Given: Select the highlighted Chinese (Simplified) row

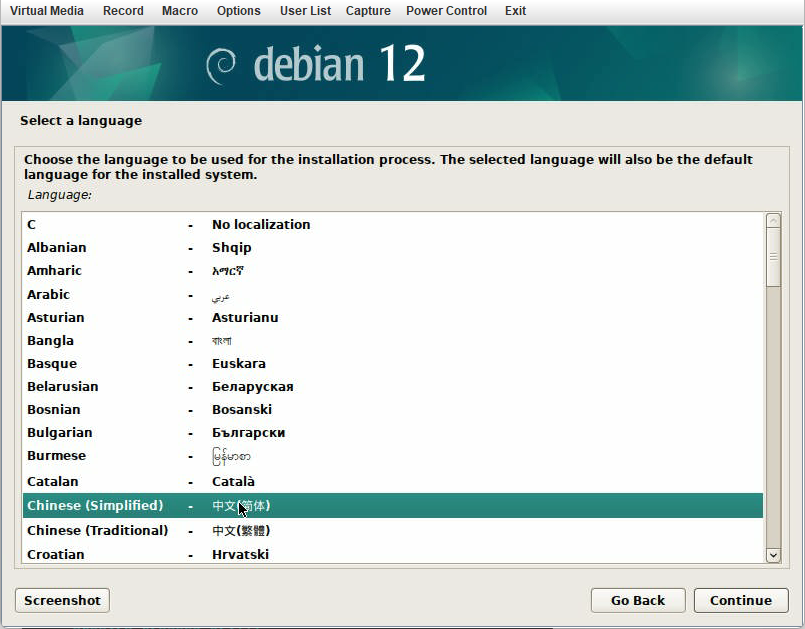Looking at the screenshot, I should point(393,506).
